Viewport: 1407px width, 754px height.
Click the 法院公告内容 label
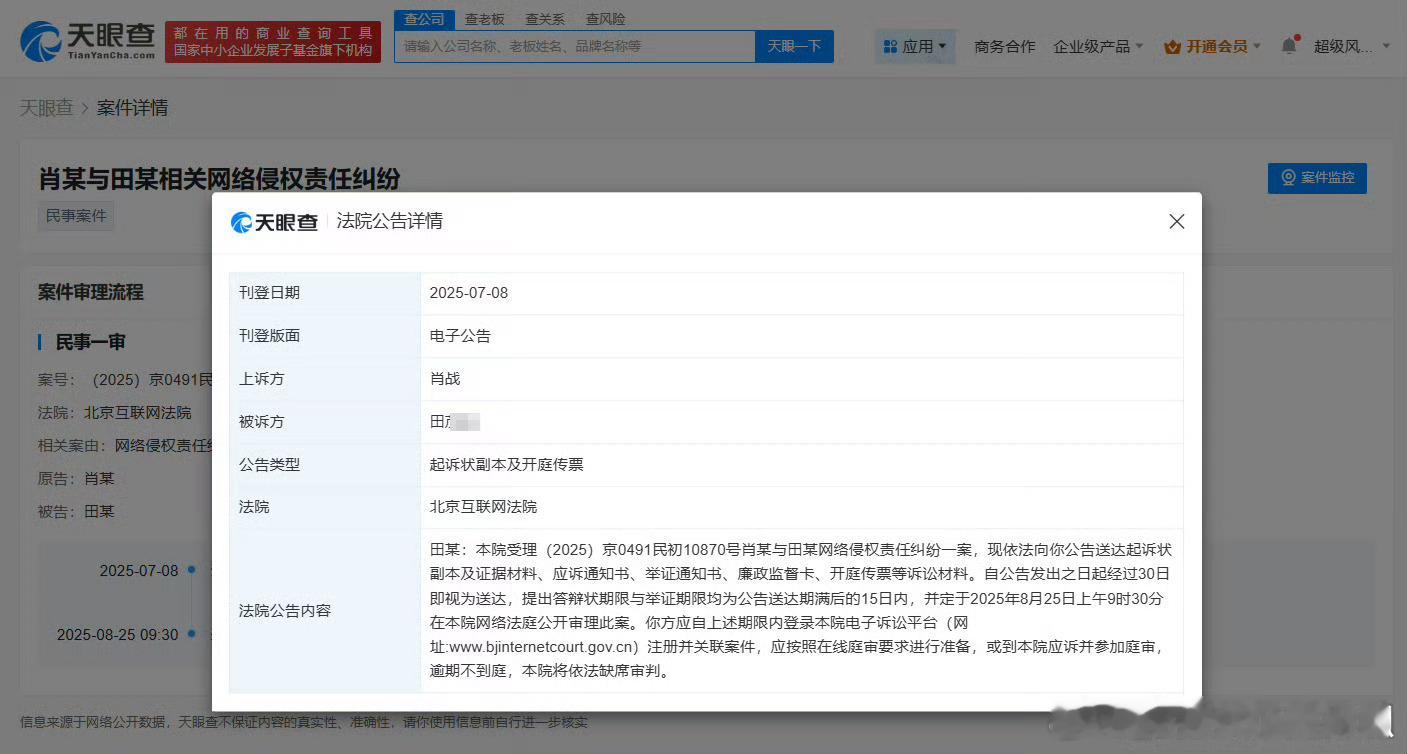coord(284,610)
